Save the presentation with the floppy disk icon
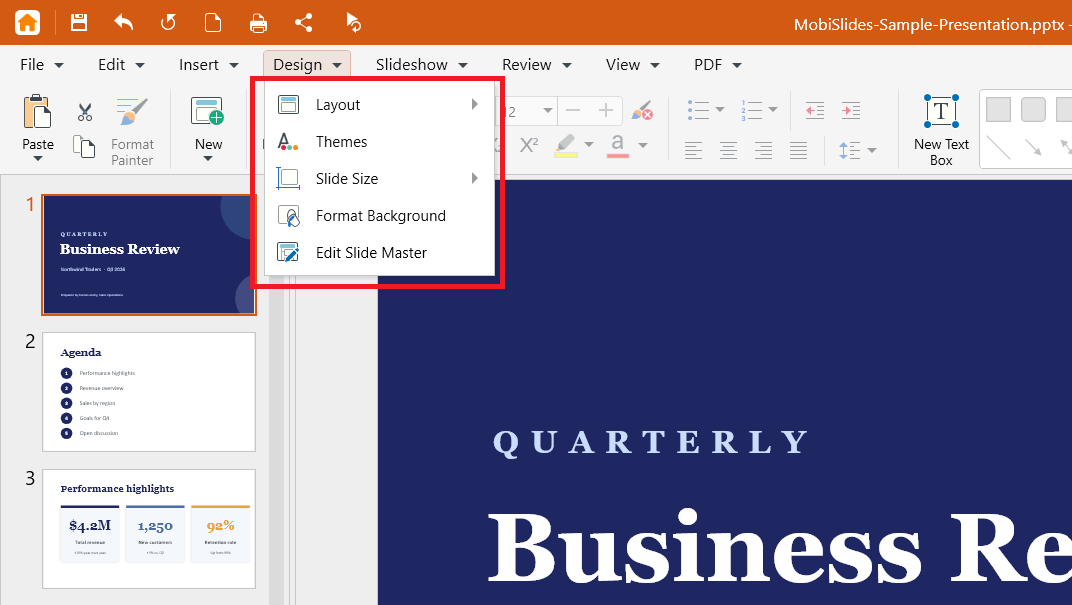This screenshot has width=1072, height=605. click(x=79, y=23)
